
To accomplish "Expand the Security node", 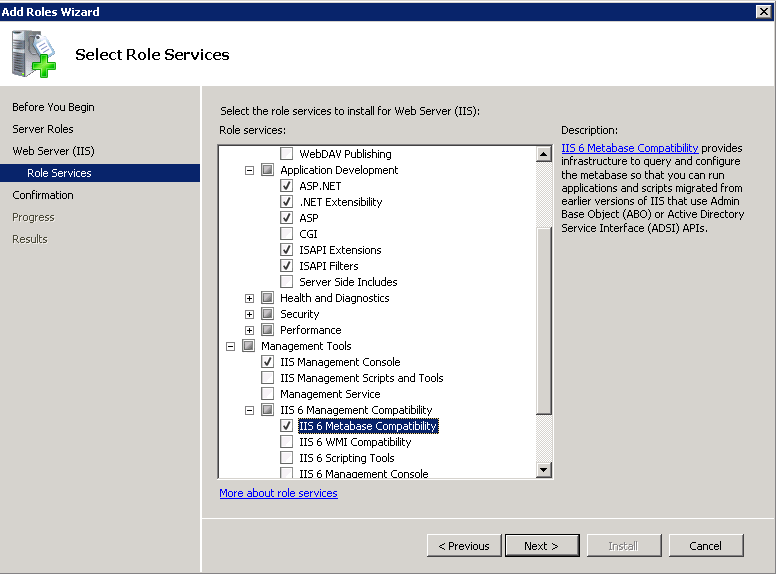I will tap(250, 314).
